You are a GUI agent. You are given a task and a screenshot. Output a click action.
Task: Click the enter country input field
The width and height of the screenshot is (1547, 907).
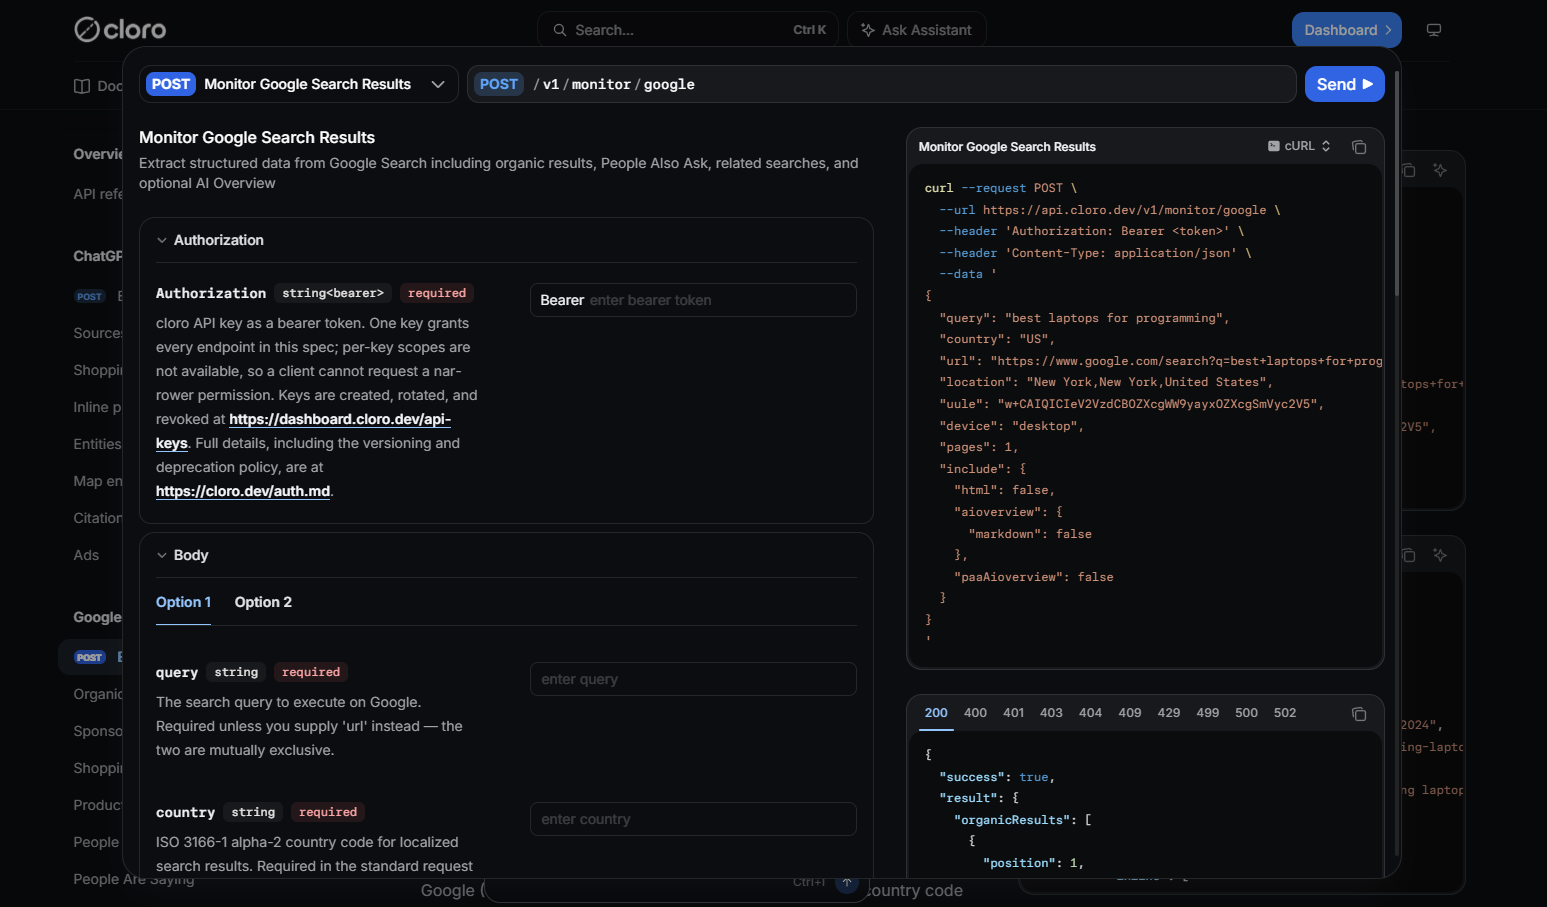(x=693, y=819)
